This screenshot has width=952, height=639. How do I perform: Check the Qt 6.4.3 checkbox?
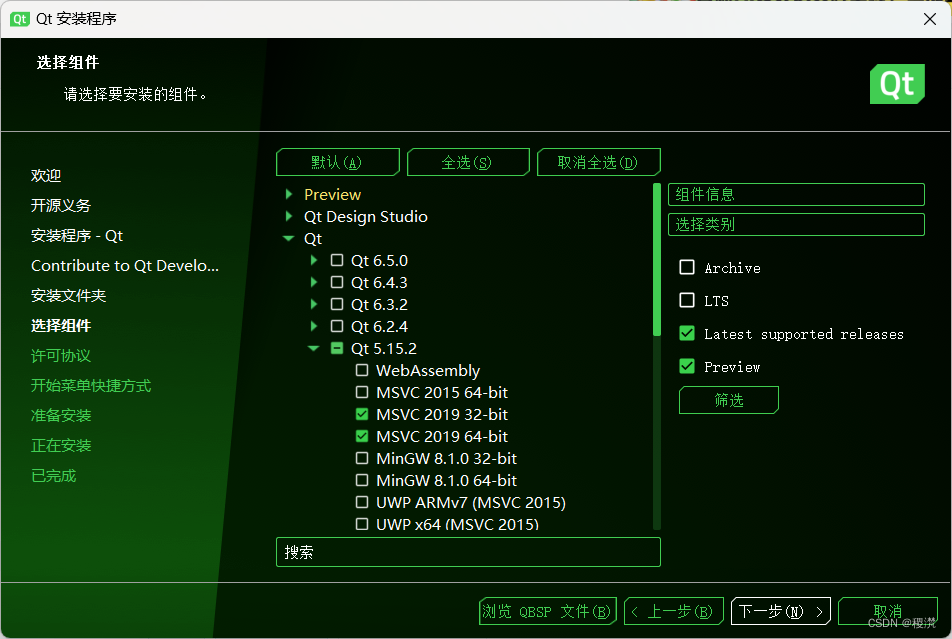point(337,282)
